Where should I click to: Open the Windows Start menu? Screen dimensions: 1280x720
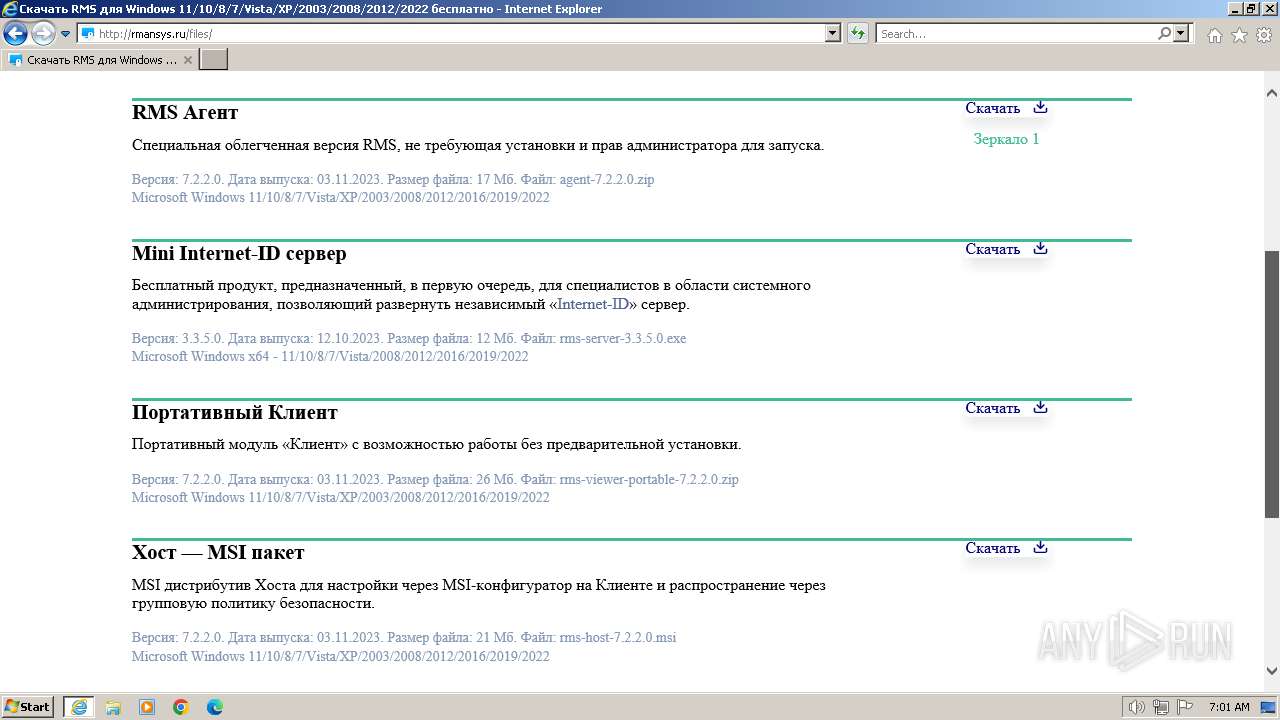(28, 706)
